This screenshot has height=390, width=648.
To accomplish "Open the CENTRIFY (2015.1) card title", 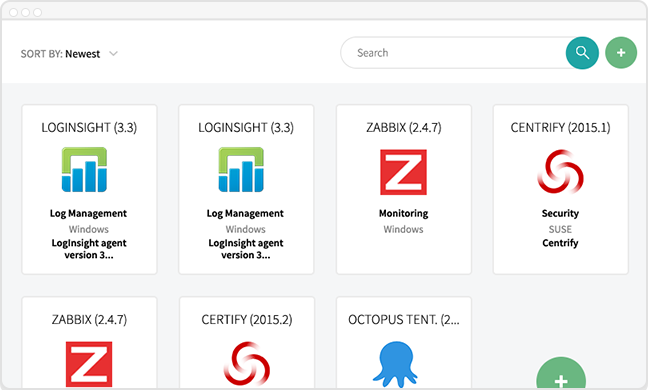I will point(560,128).
